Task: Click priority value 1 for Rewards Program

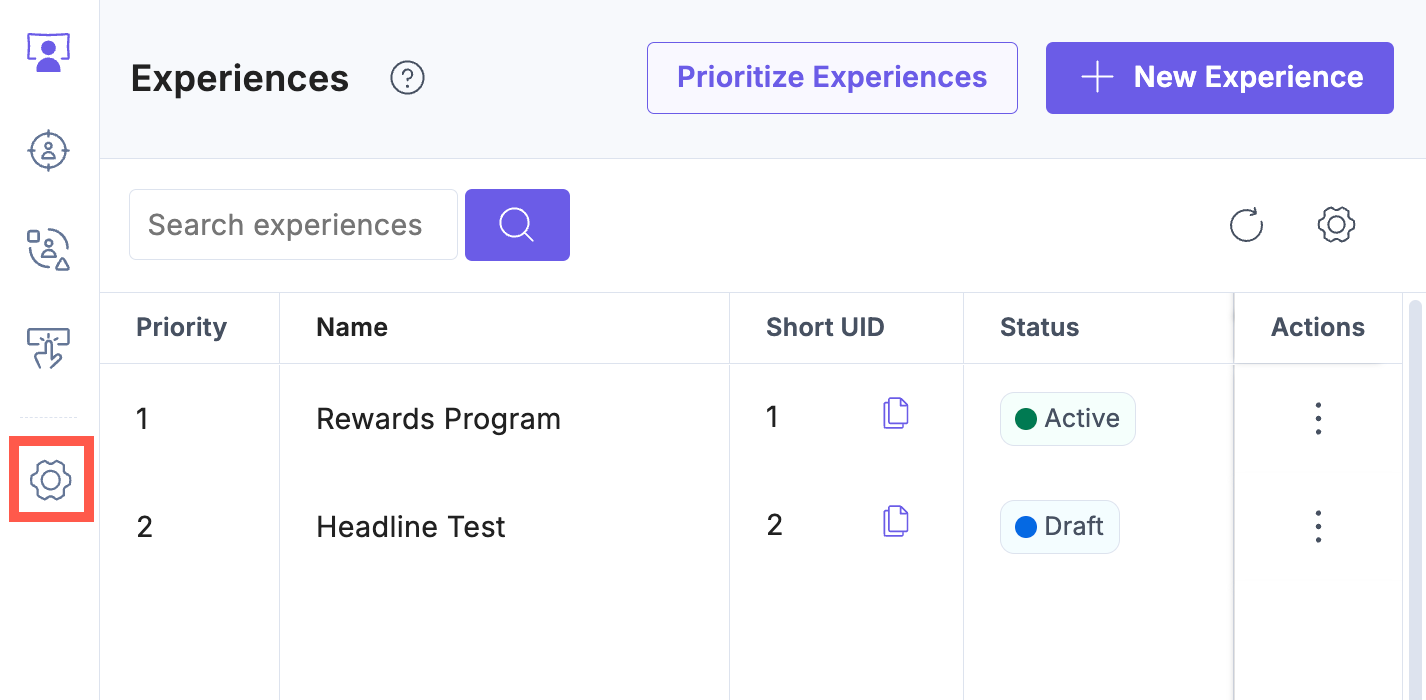Action: click(142, 419)
